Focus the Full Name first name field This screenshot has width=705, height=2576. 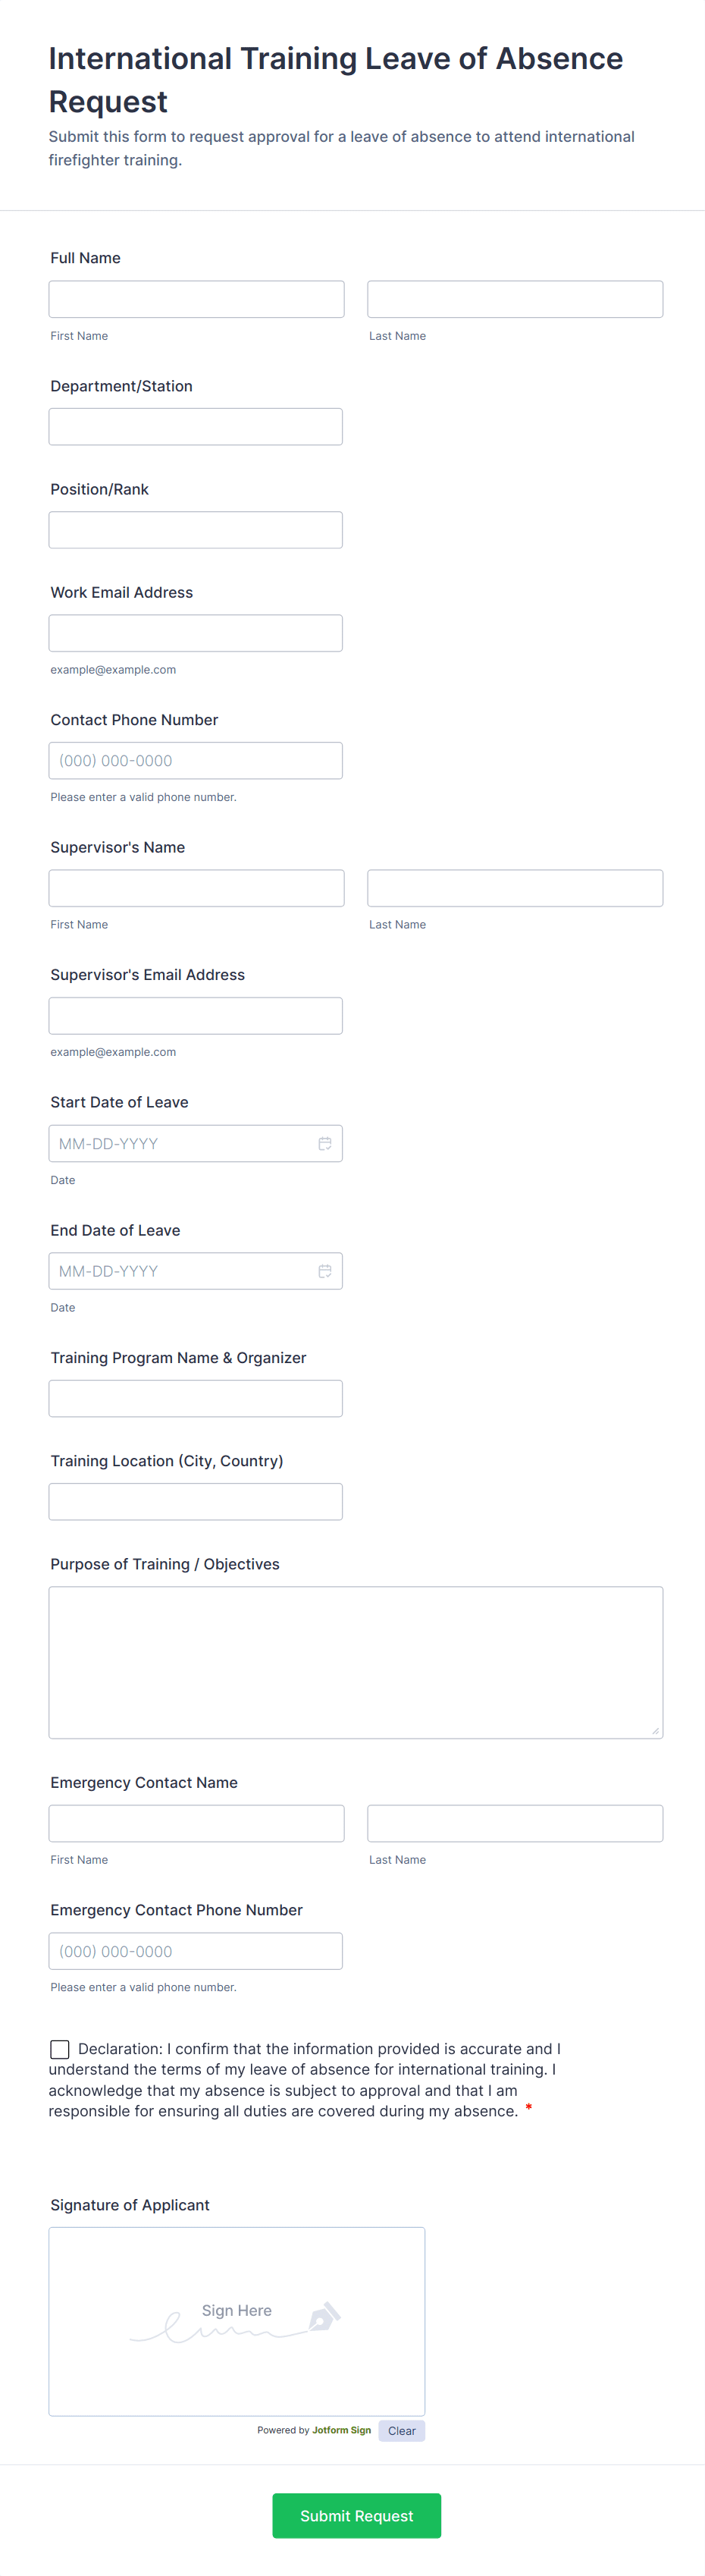pyautogui.click(x=196, y=299)
